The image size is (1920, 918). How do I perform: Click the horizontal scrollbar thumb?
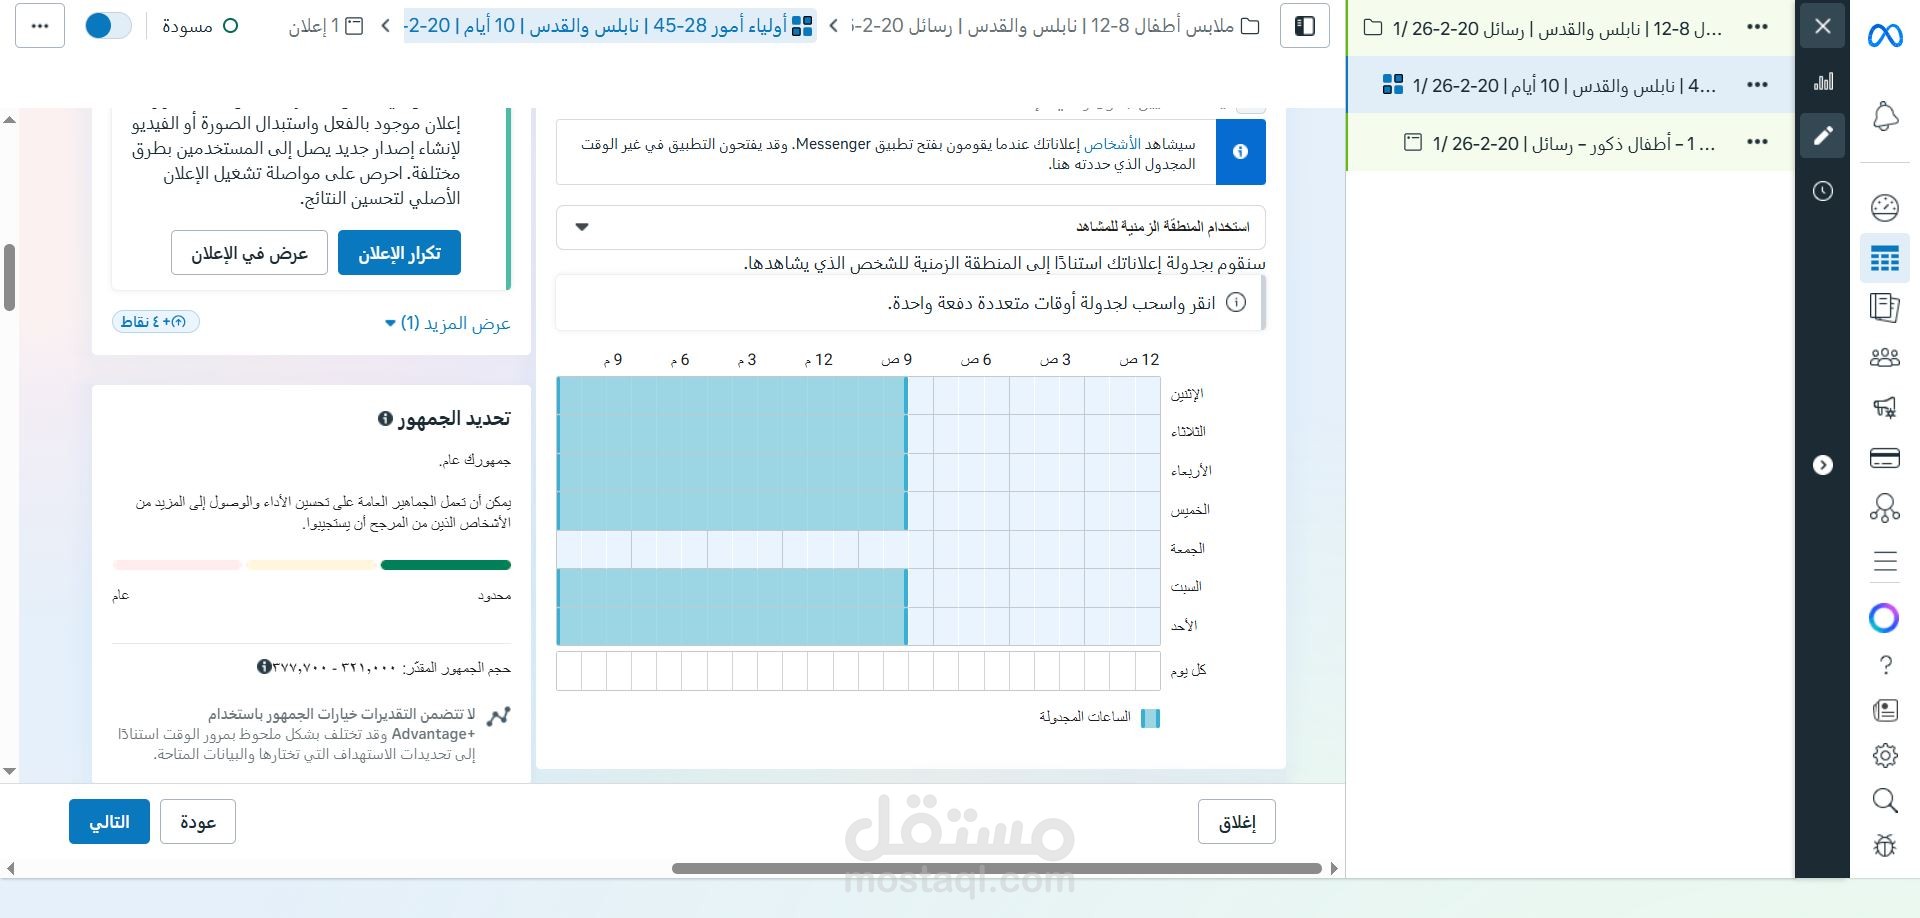(x=997, y=868)
